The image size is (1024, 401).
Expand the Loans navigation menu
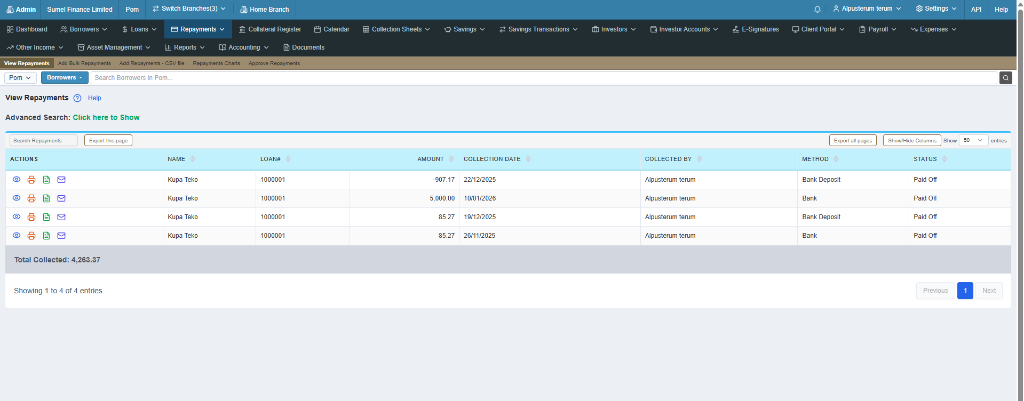coord(139,29)
